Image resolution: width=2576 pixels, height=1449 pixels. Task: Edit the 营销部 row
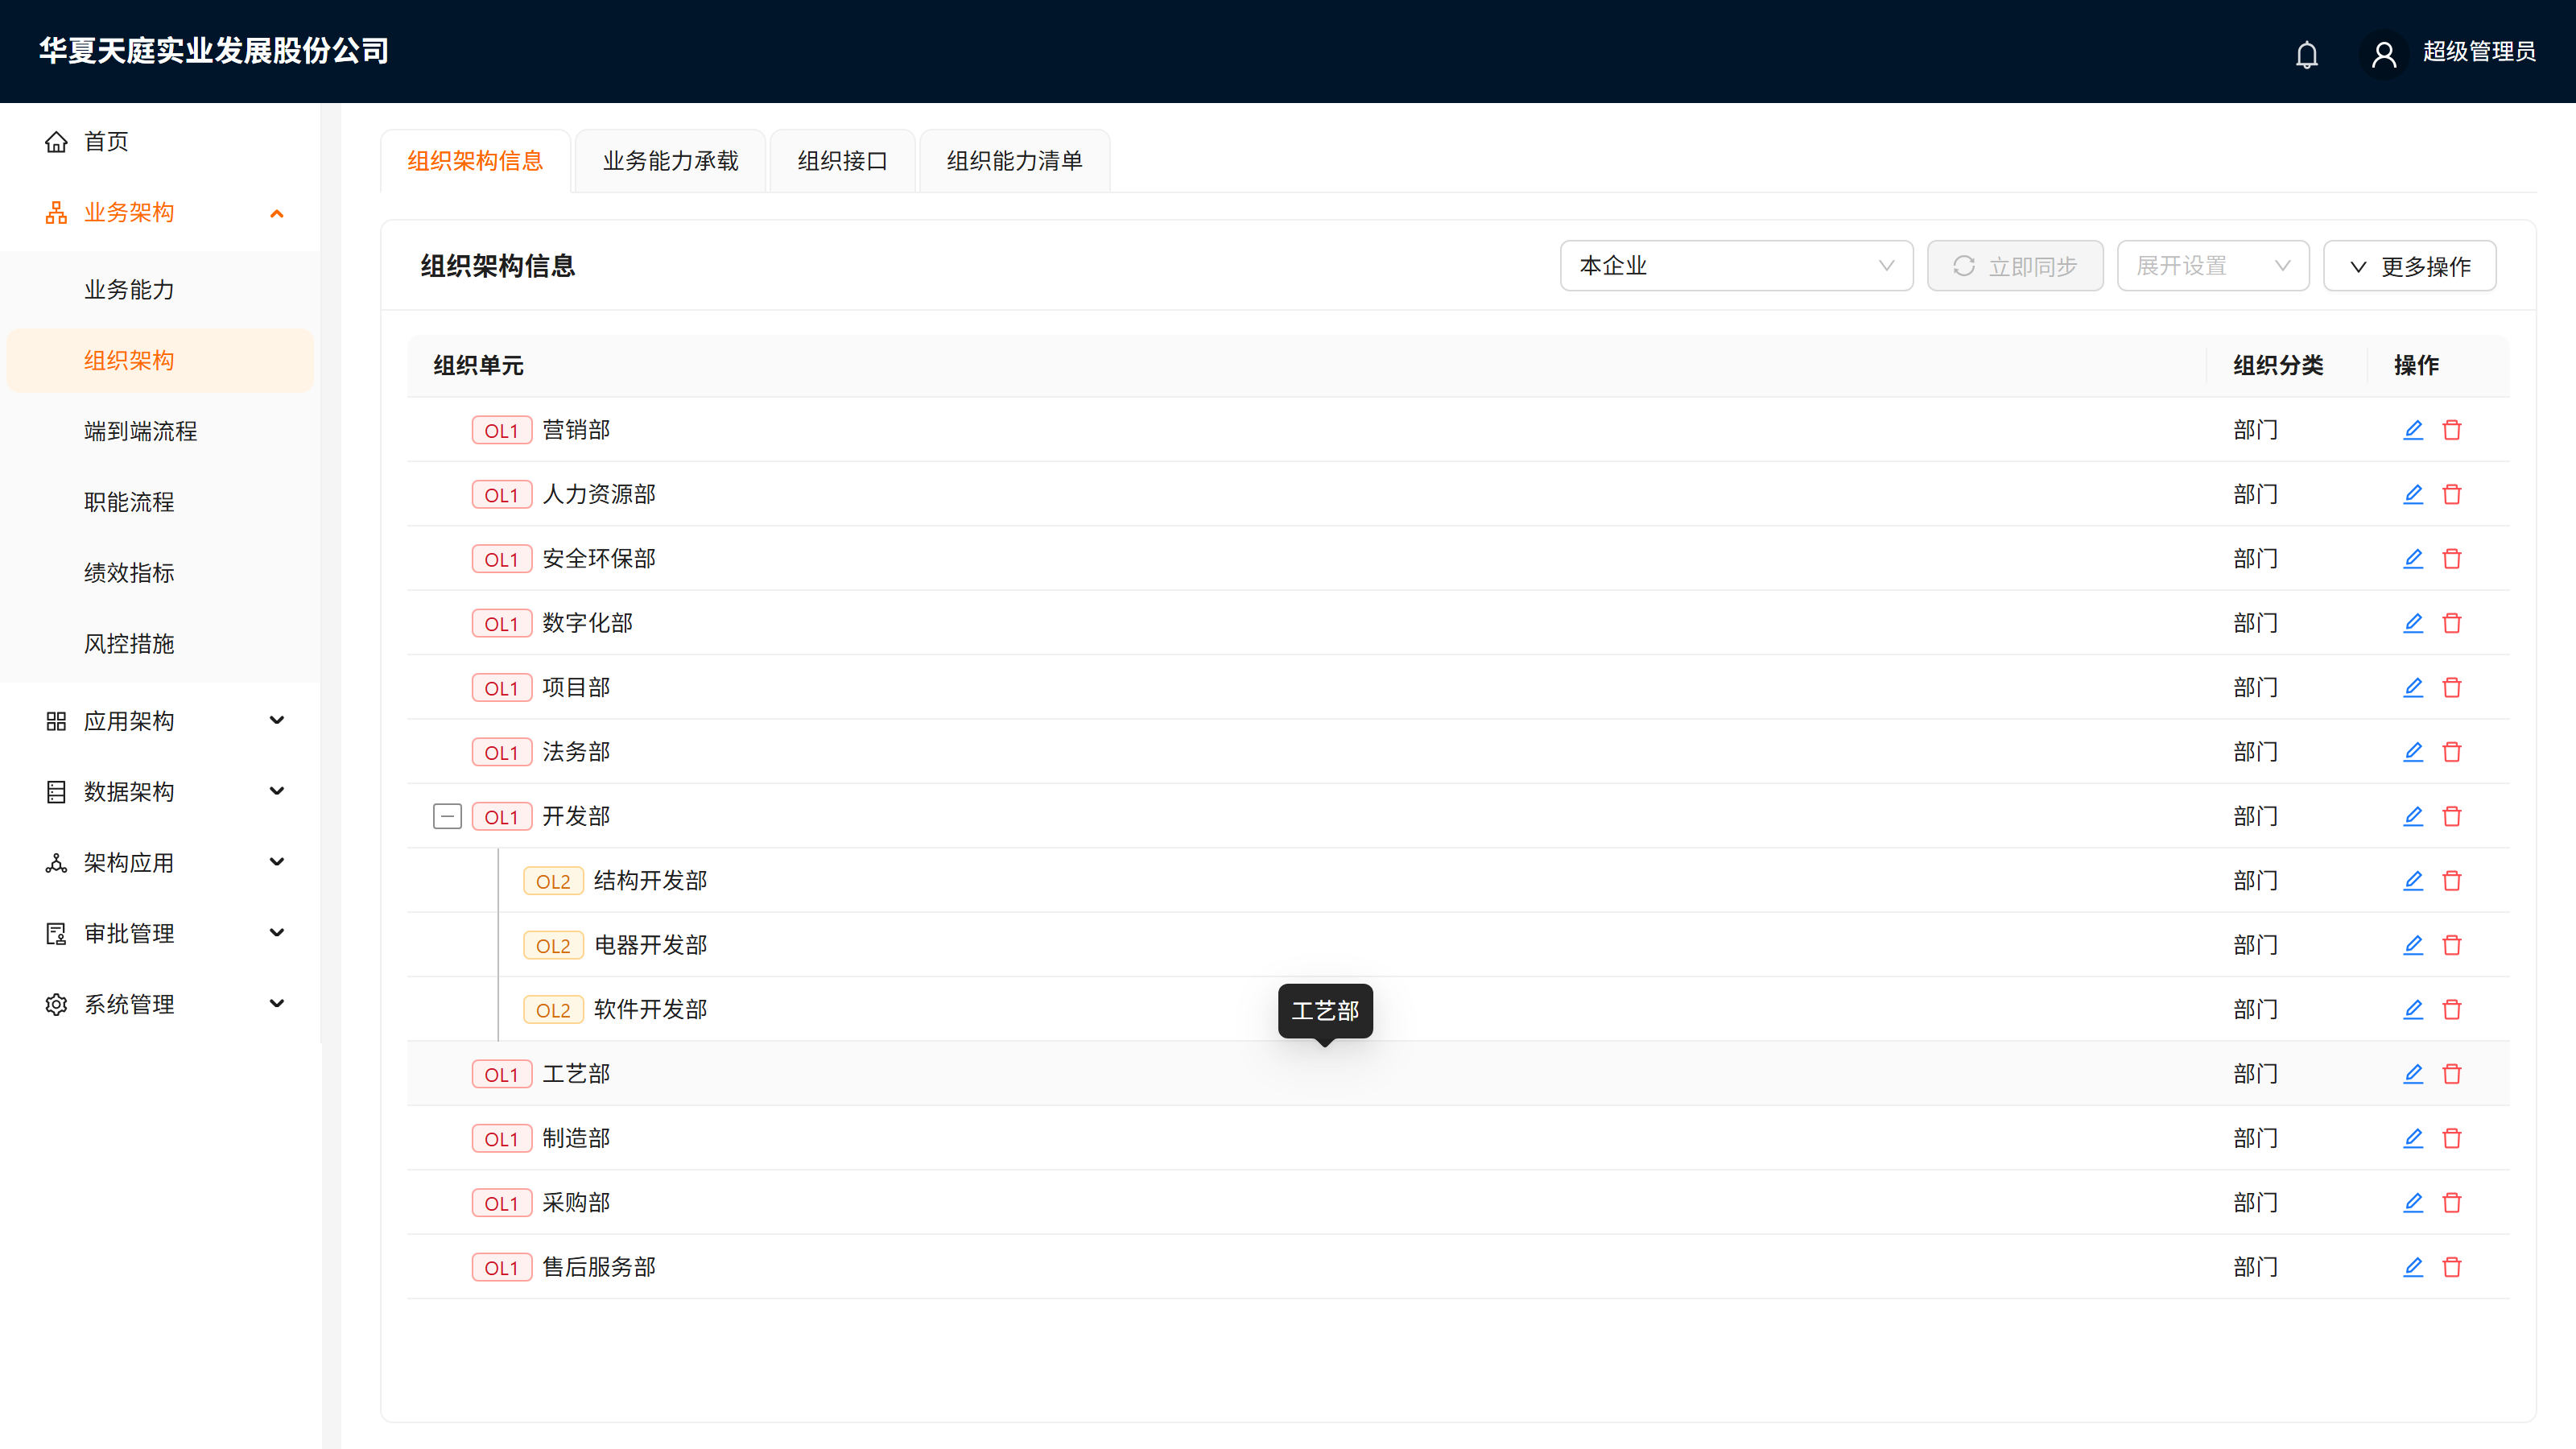(x=2413, y=430)
